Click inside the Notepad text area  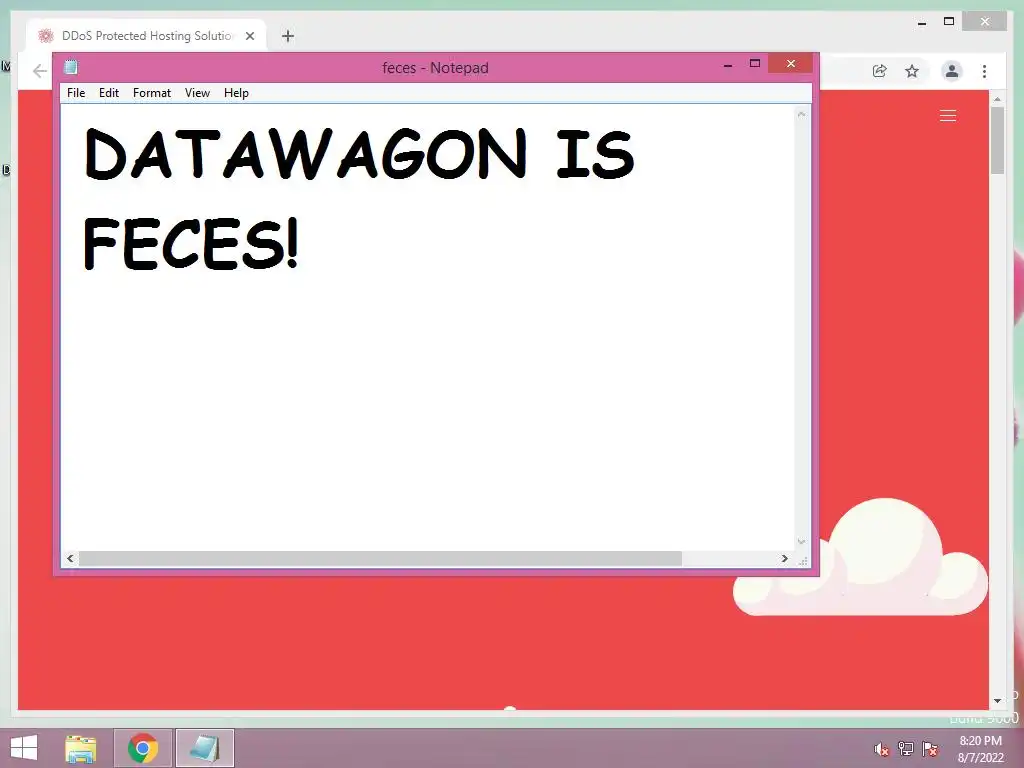pos(428,327)
